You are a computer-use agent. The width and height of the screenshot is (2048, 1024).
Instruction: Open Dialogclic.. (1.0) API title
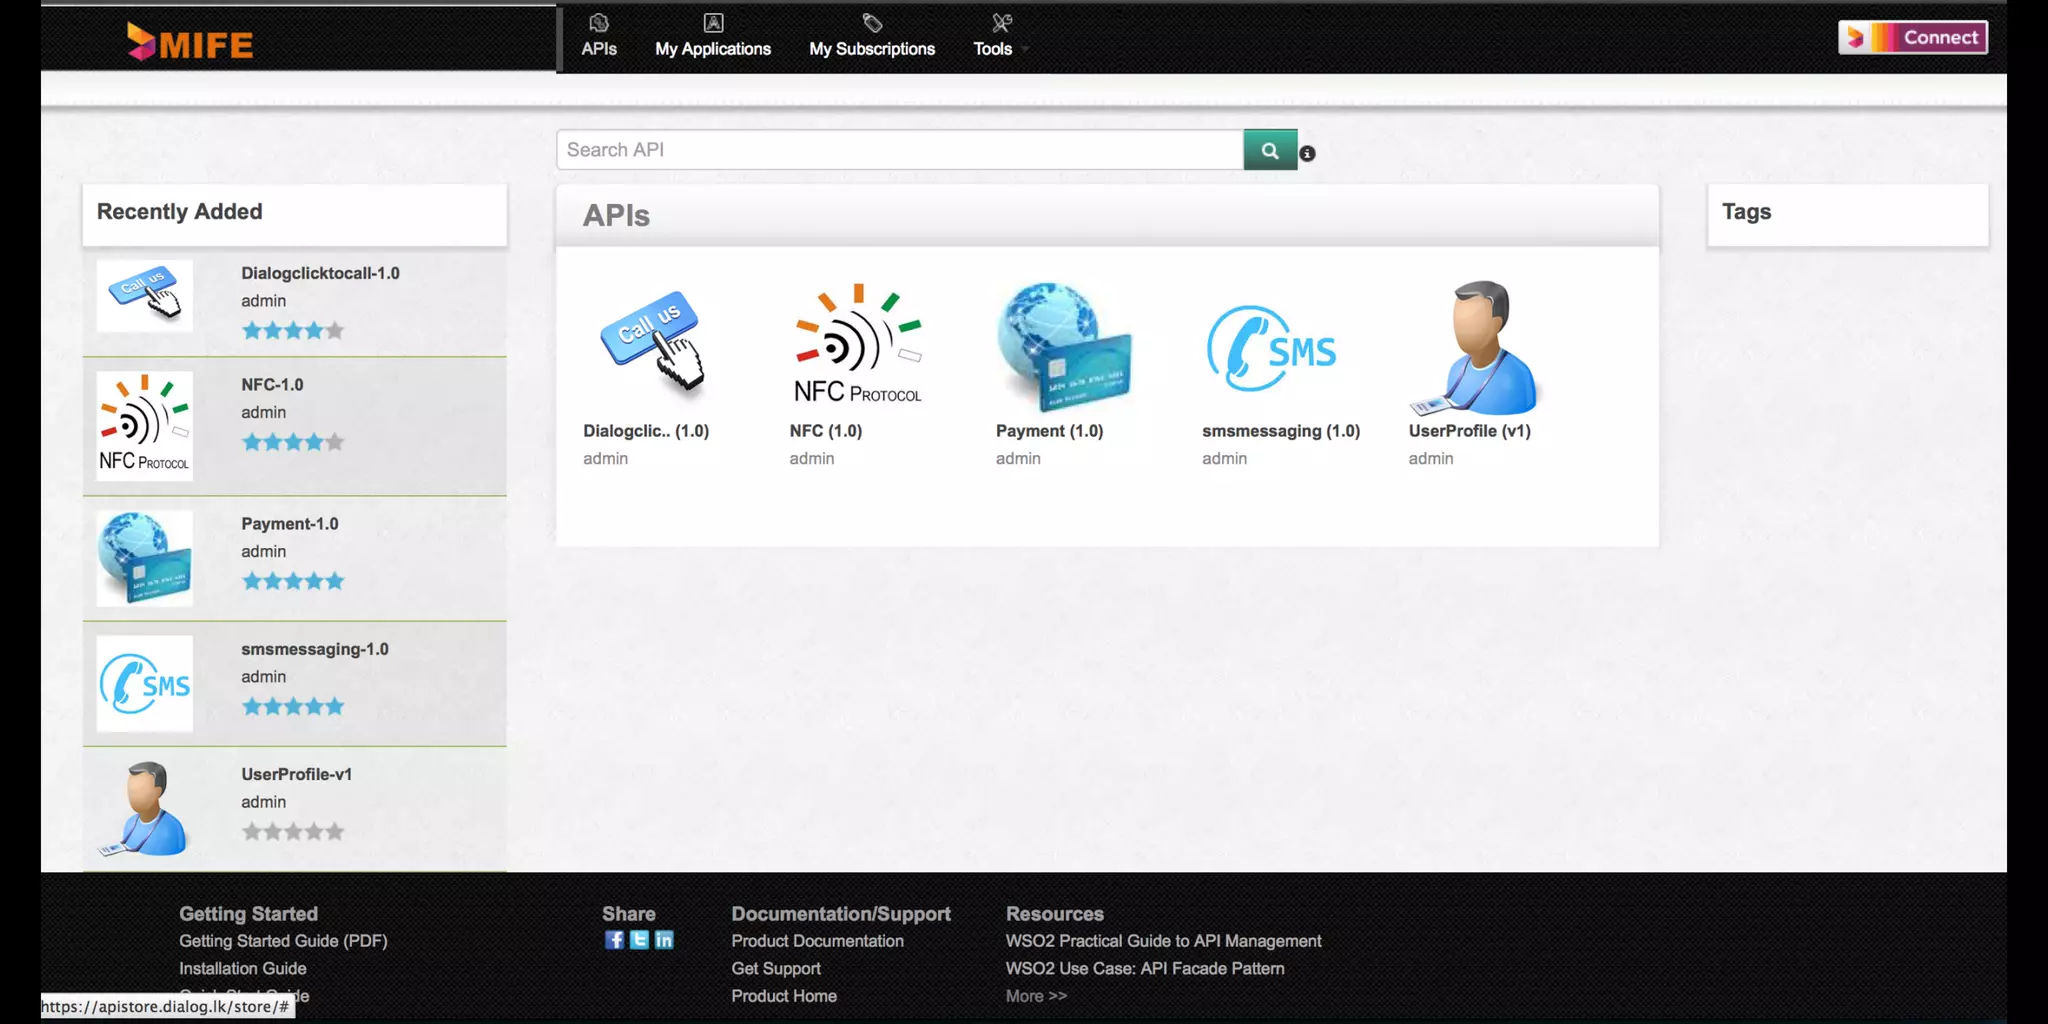click(x=646, y=431)
